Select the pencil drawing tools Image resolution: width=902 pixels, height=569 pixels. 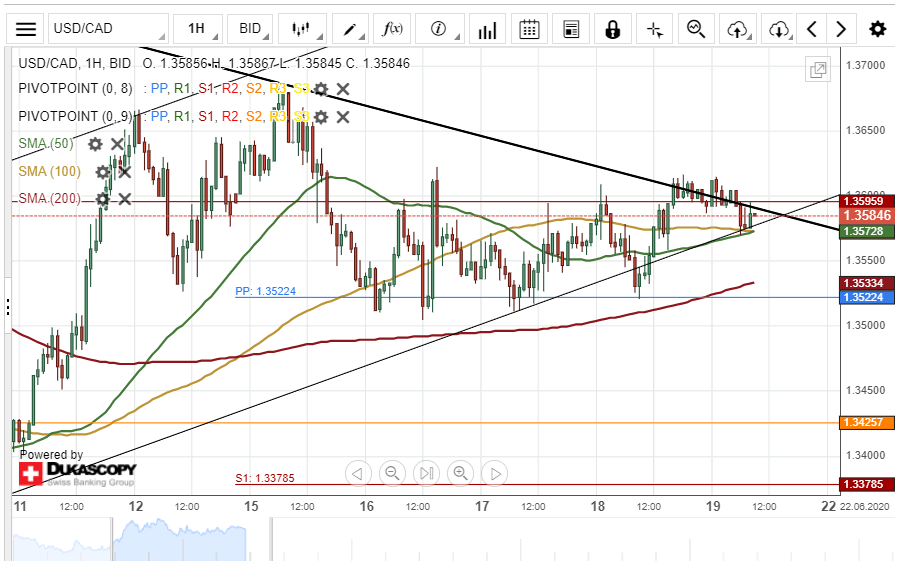[351, 29]
